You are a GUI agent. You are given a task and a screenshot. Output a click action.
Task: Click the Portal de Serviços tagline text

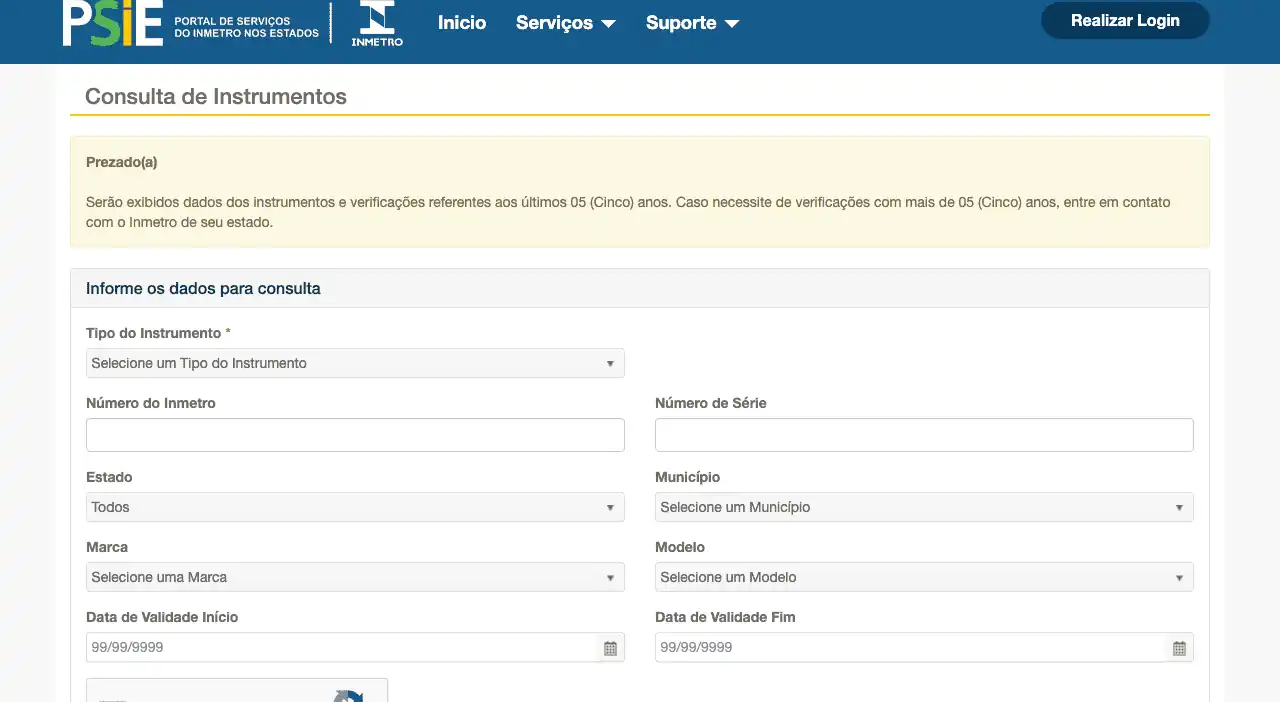coord(246,27)
